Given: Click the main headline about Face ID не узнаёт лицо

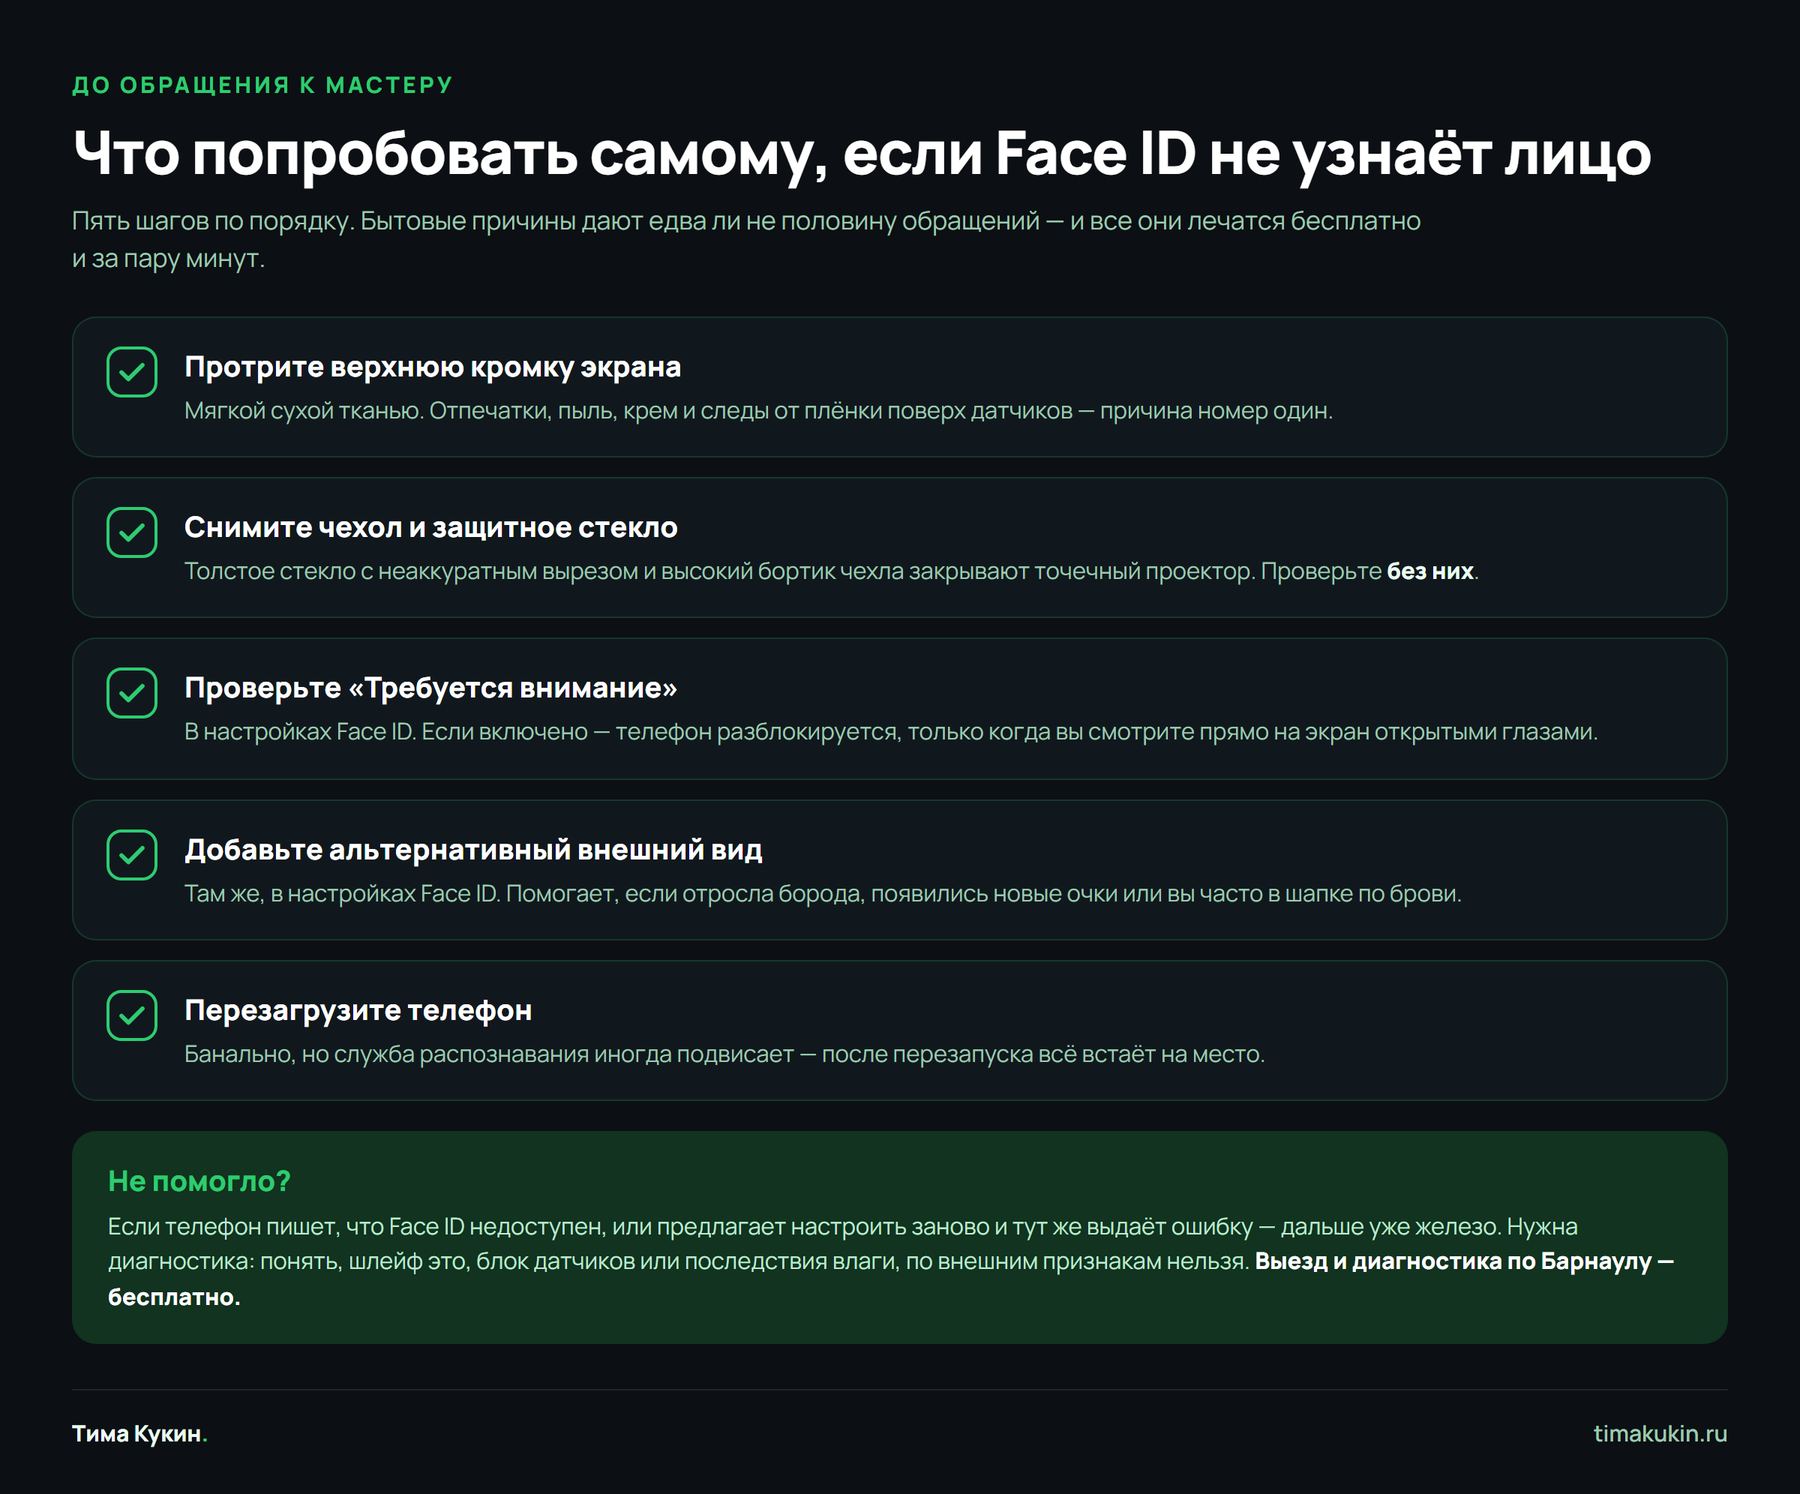Looking at the screenshot, I should click(861, 153).
